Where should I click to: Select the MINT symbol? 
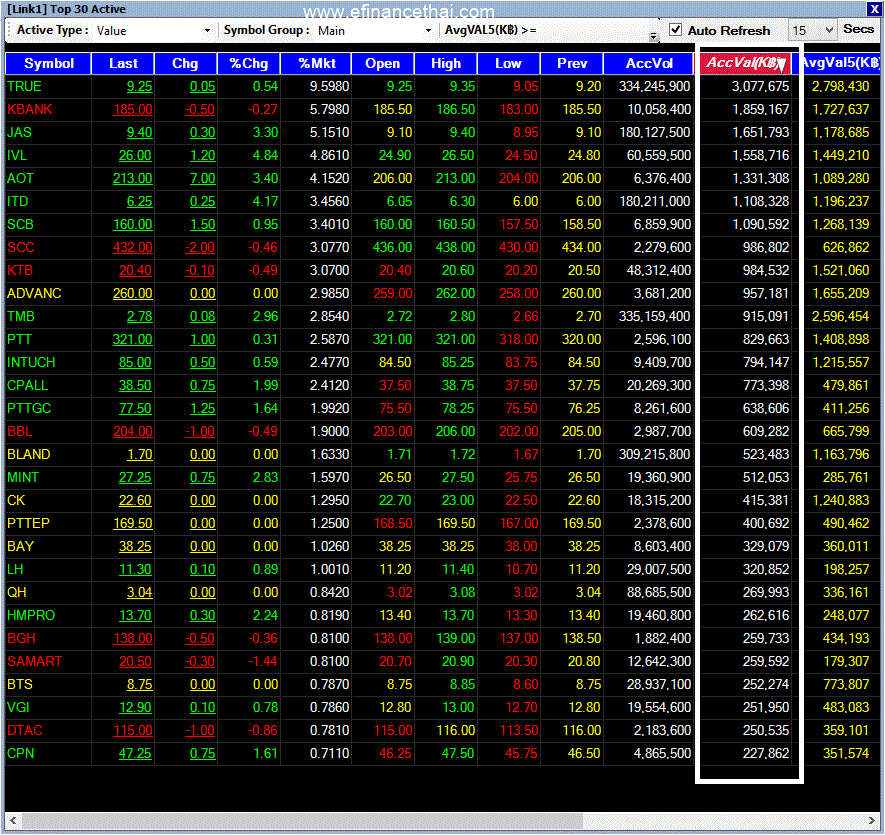[23, 478]
